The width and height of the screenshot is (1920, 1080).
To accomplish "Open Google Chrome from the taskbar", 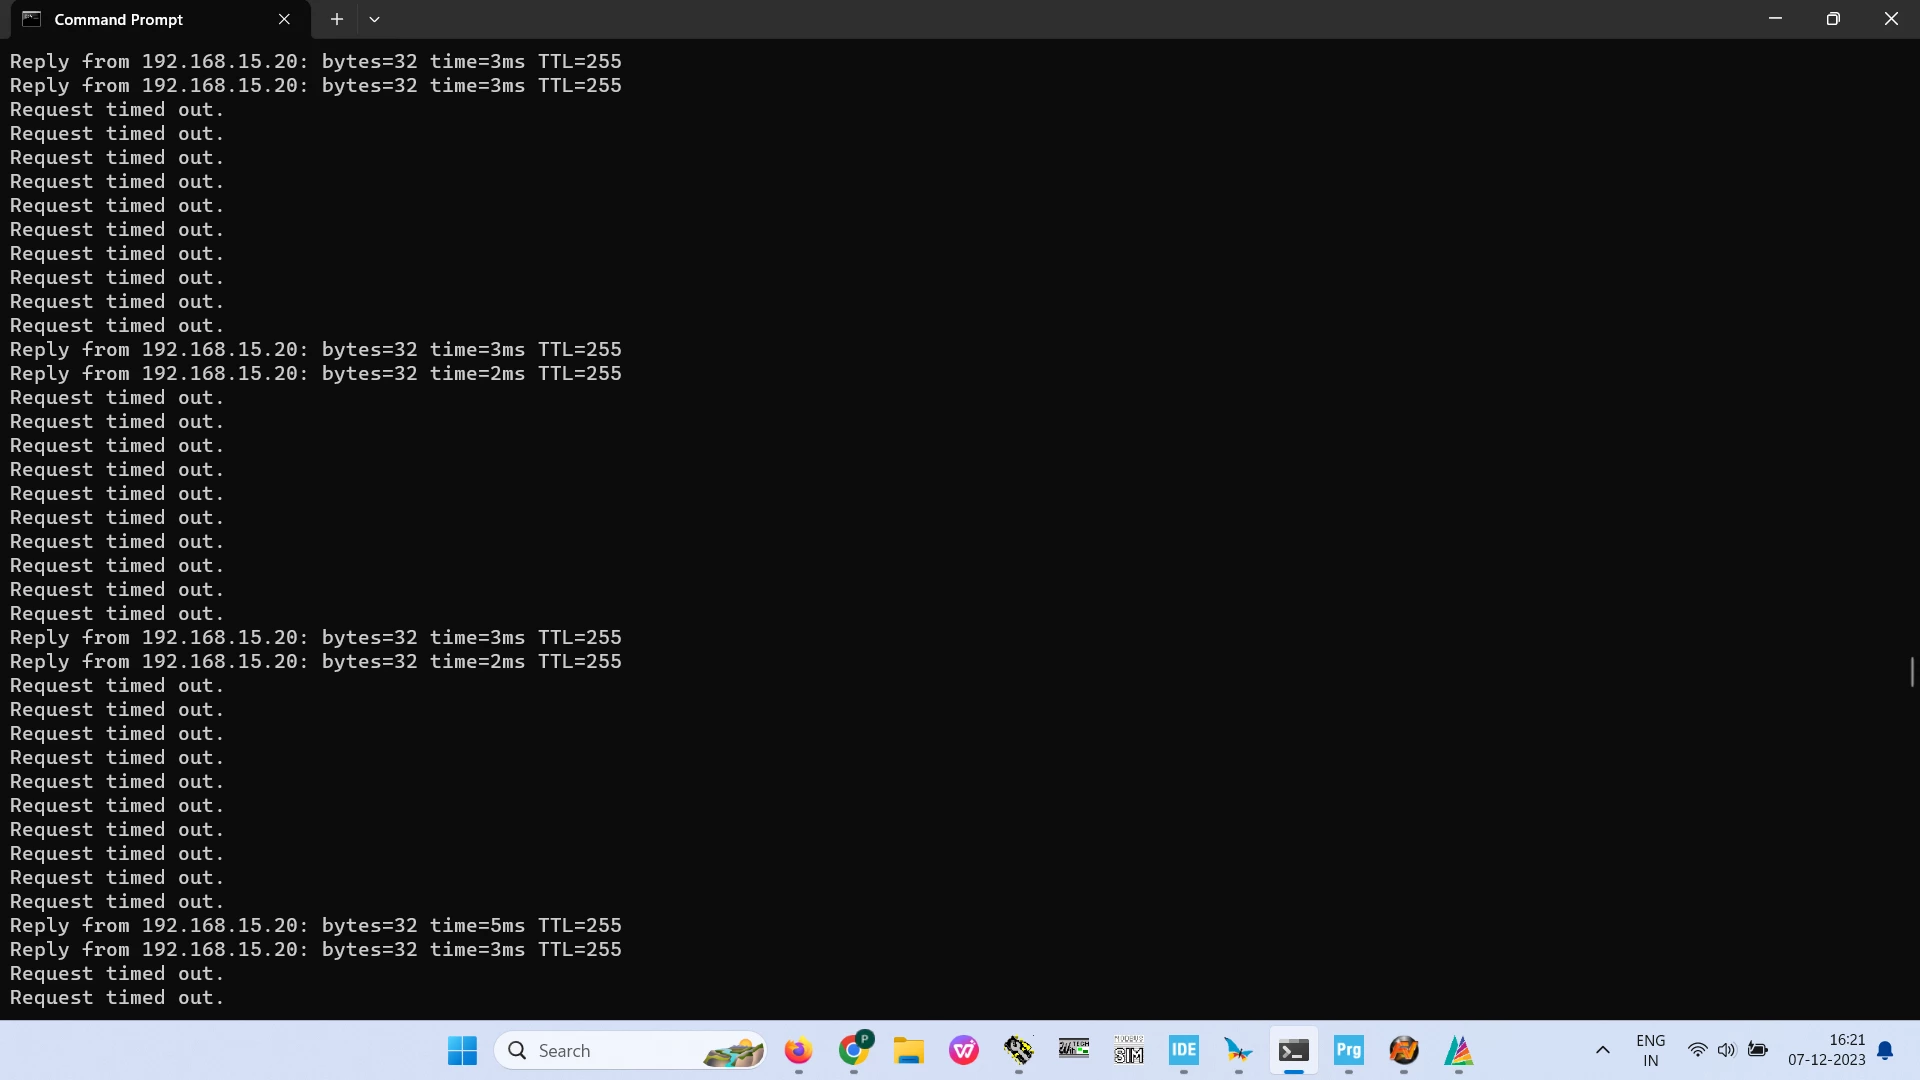I will click(x=854, y=1050).
